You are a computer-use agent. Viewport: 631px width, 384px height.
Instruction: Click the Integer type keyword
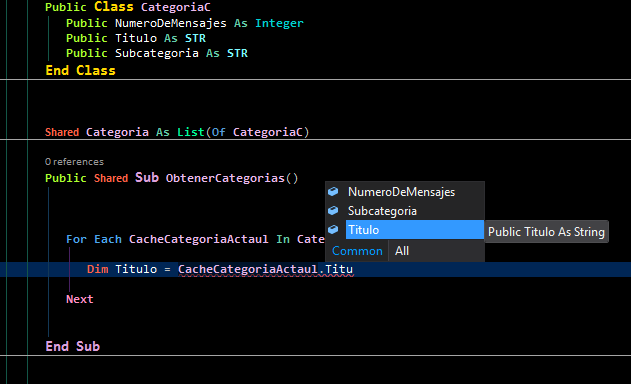[x=279, y=23]
